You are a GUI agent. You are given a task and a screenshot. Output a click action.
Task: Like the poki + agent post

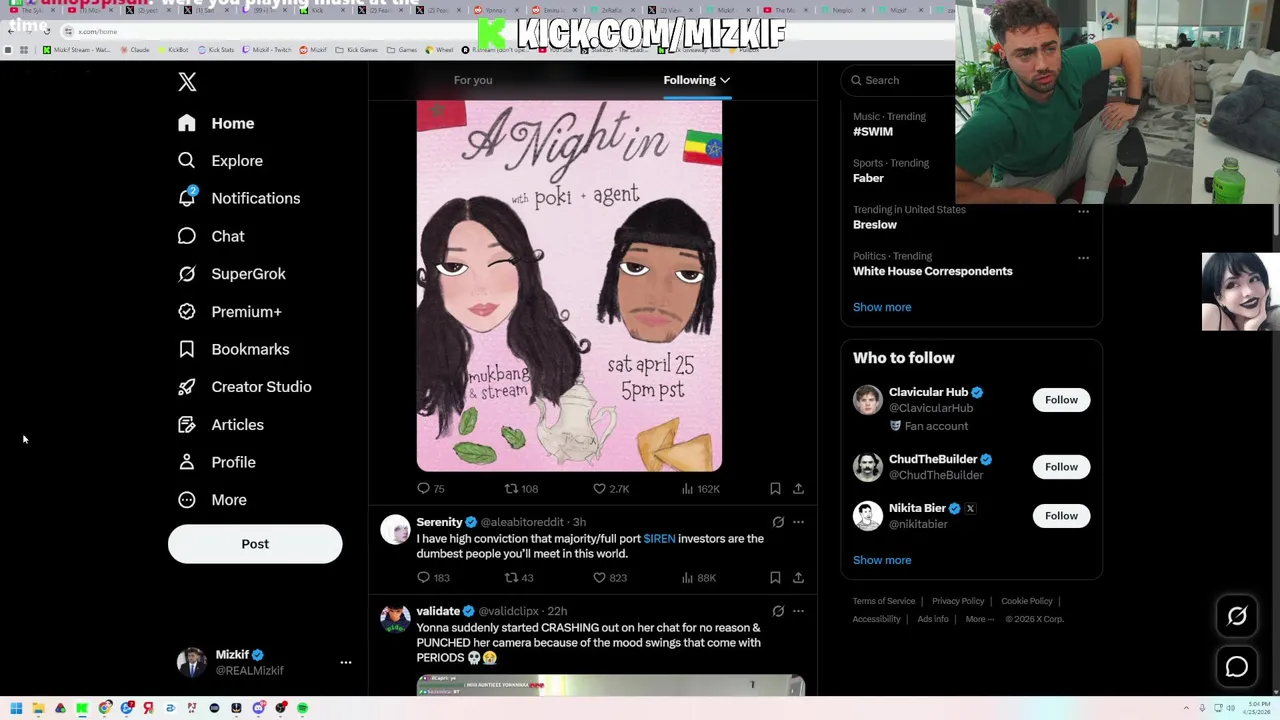click(x=611, y=489)
